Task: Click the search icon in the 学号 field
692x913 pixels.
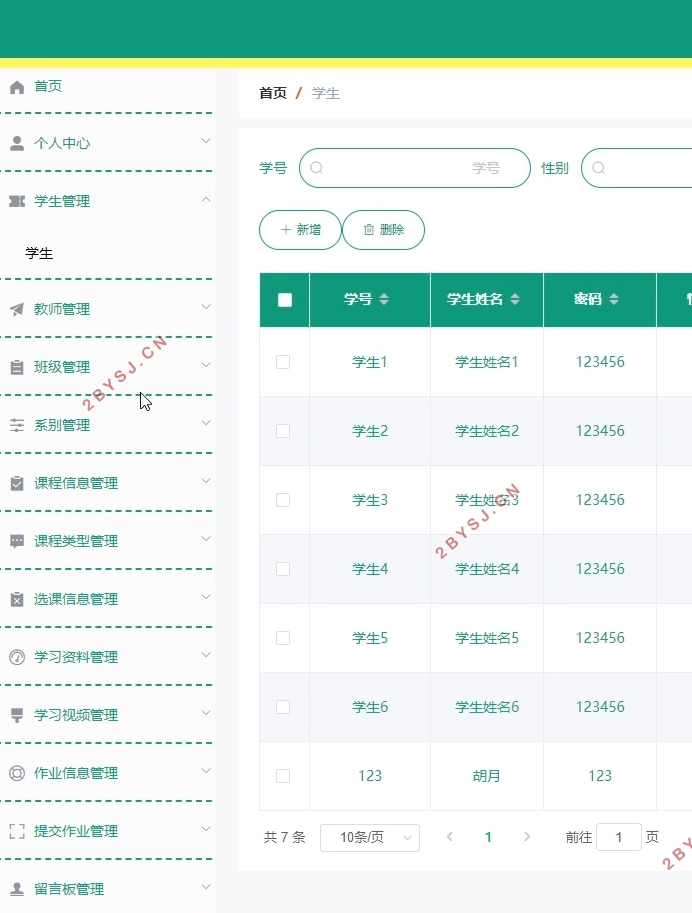Action: [316, 168]
